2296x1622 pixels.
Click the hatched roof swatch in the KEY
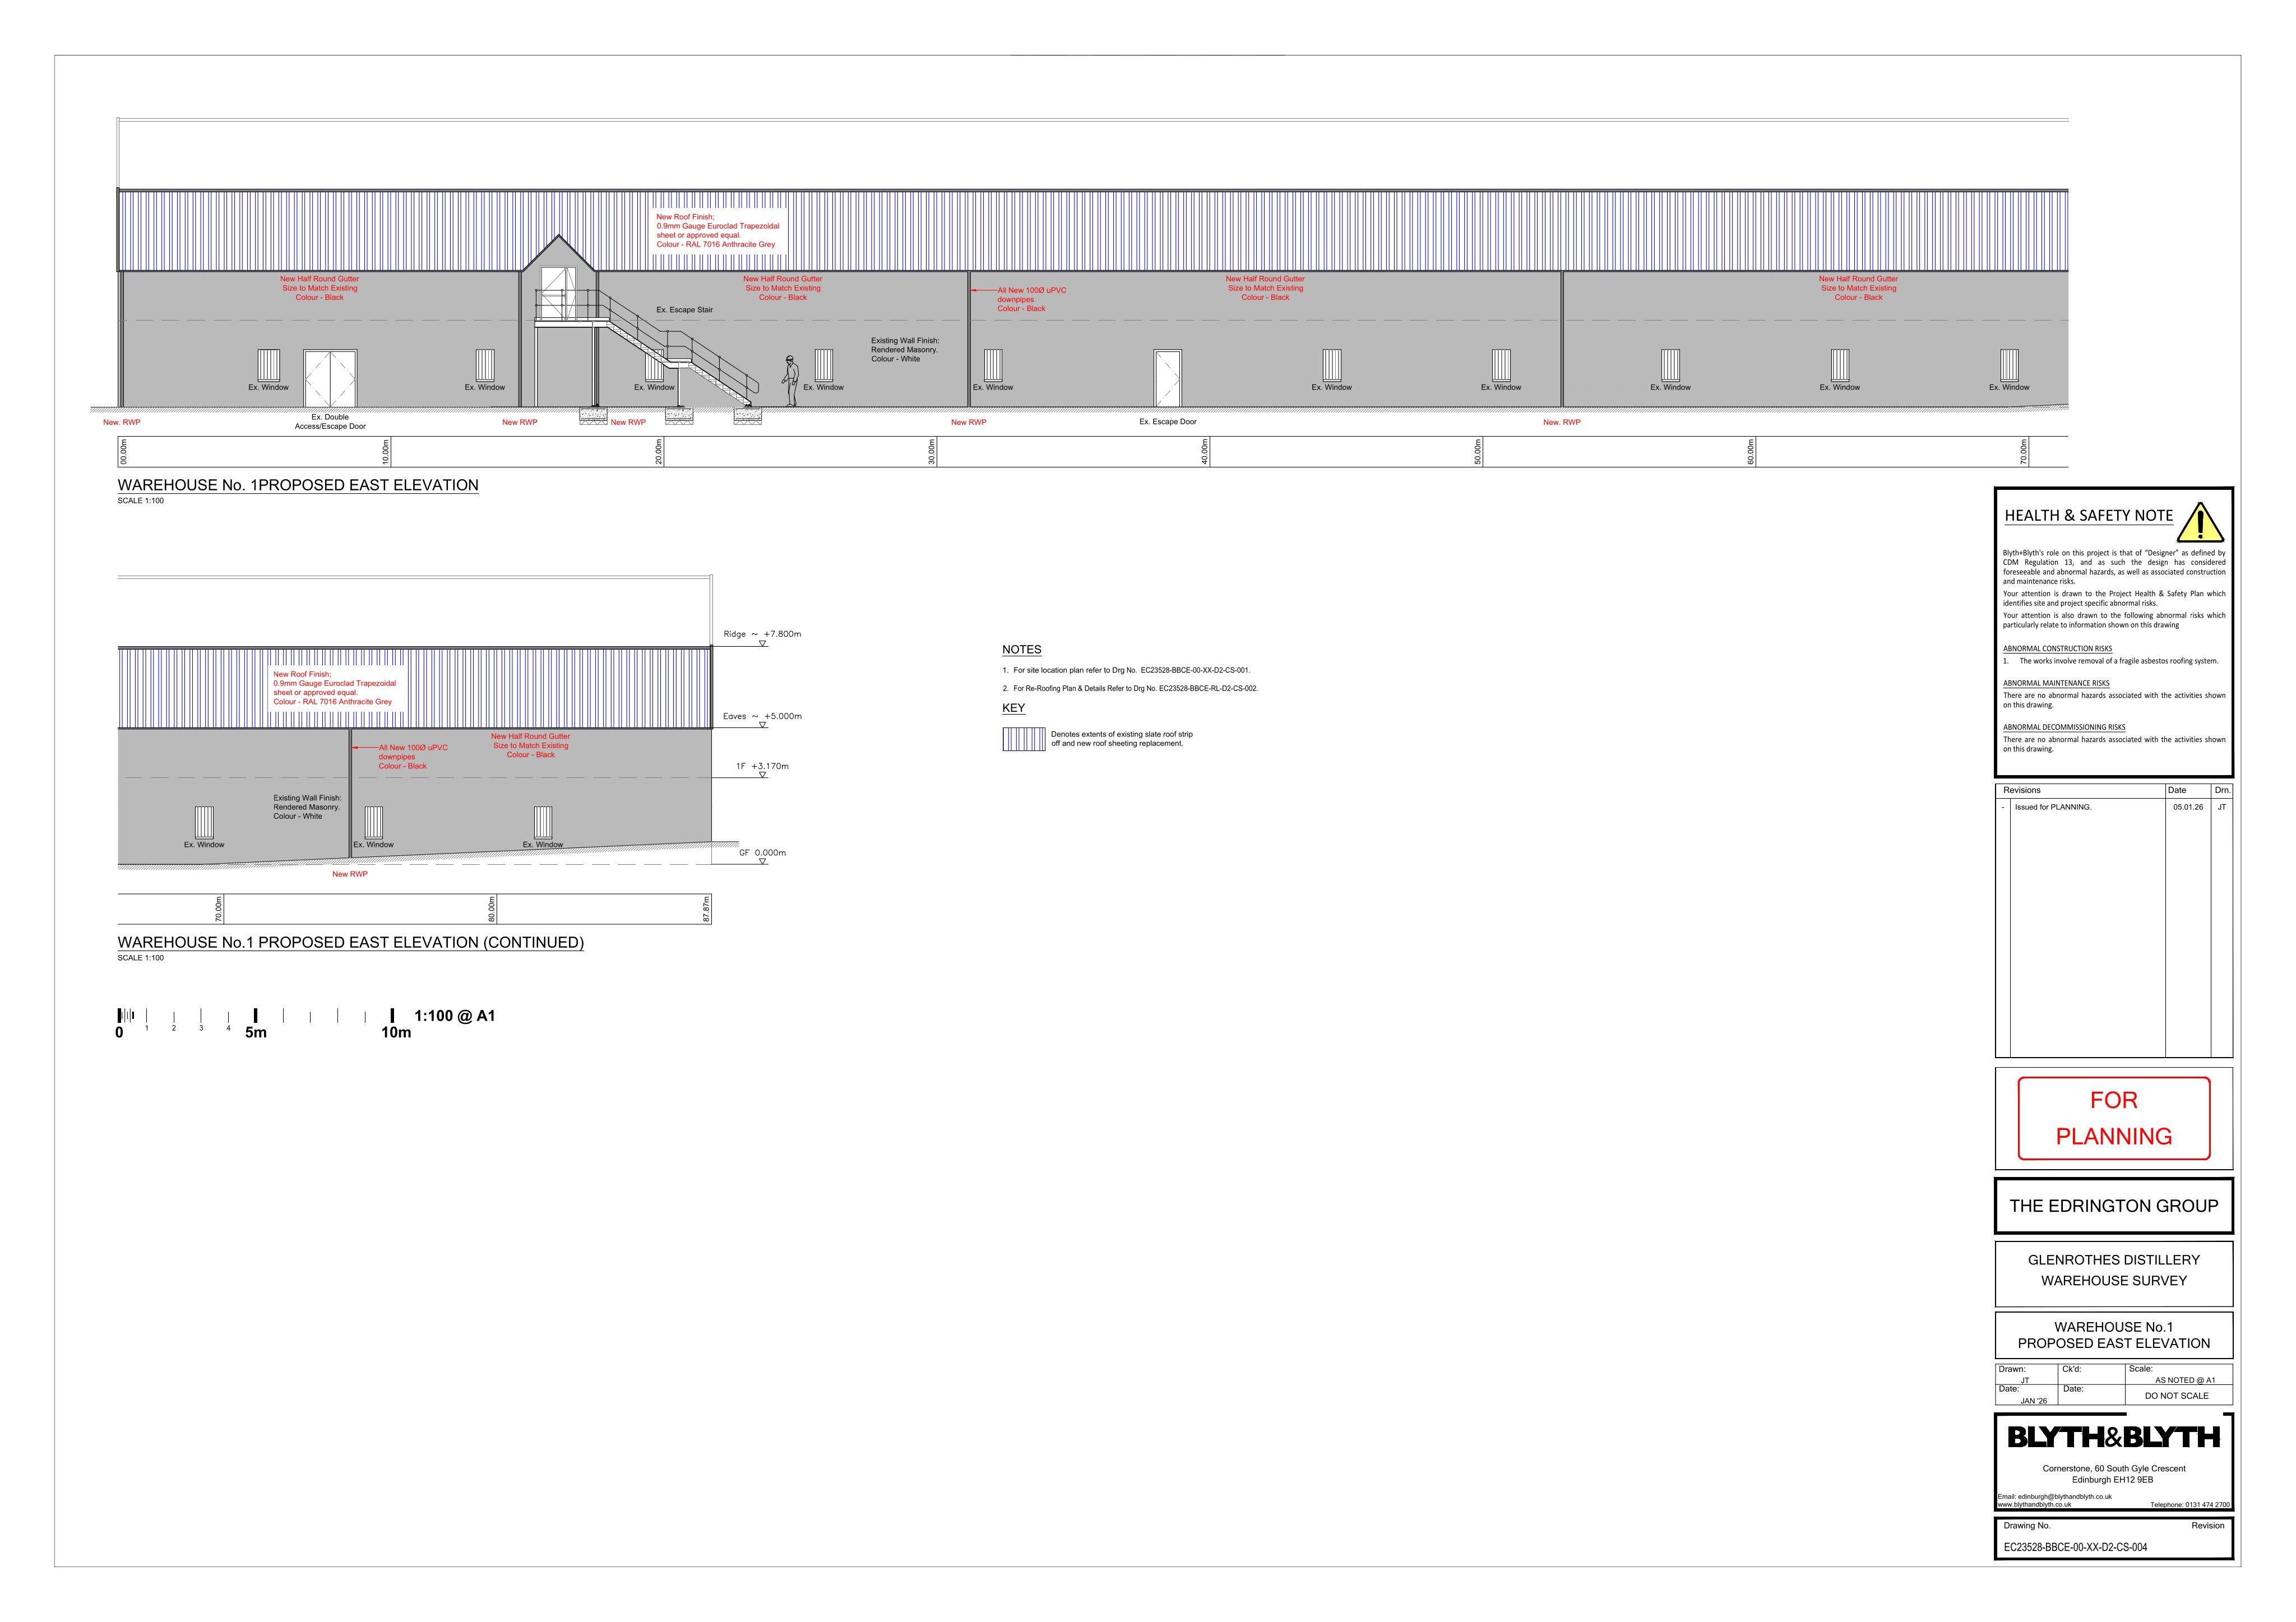coord(1024,739)
